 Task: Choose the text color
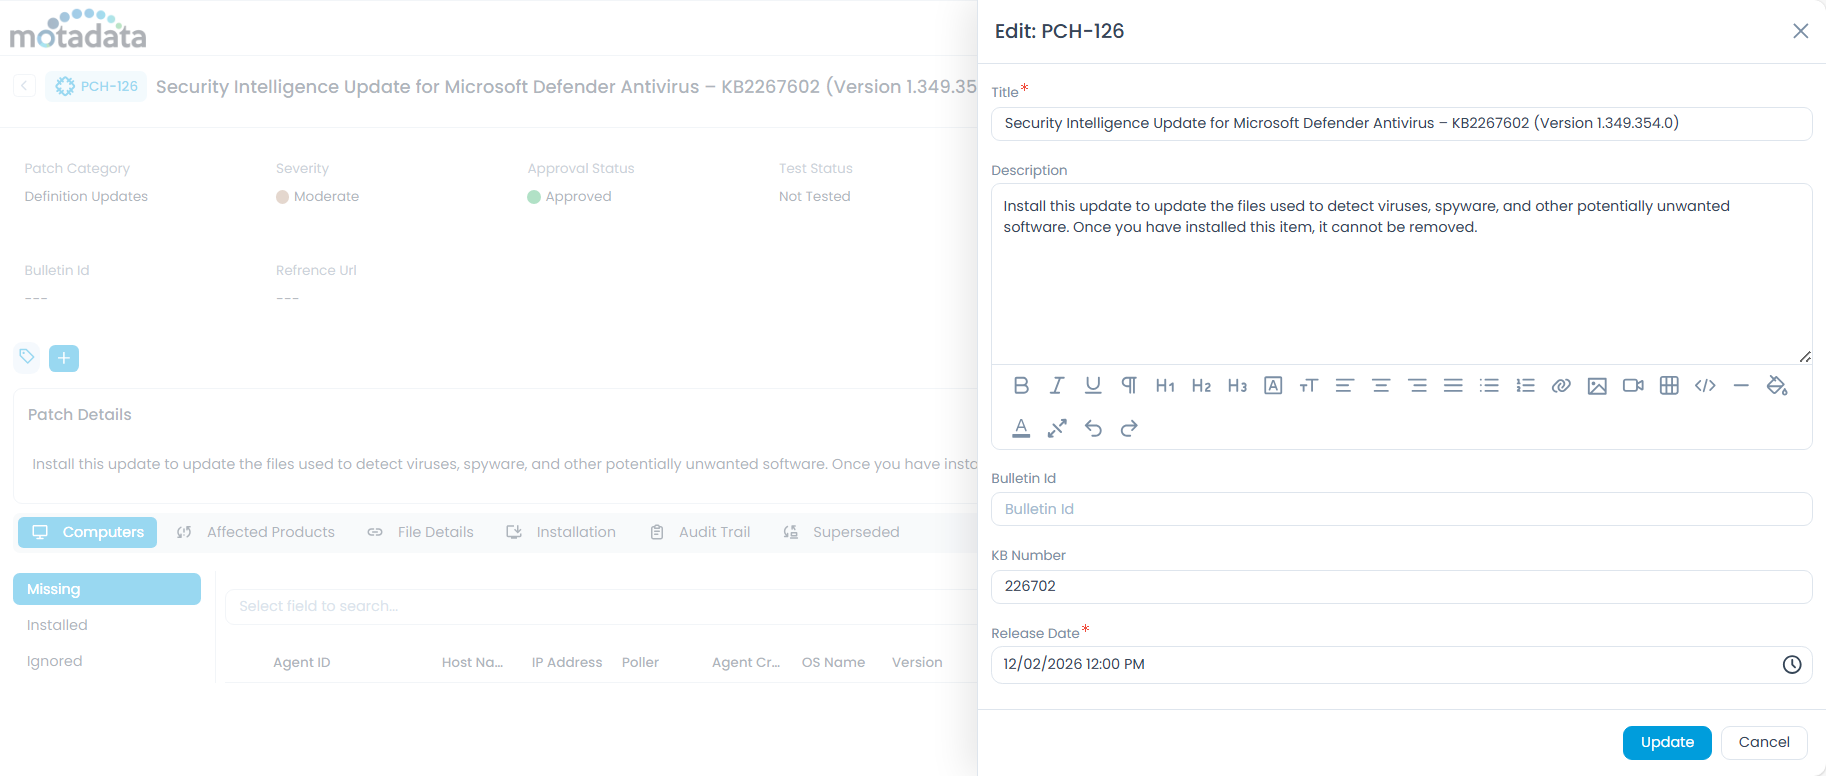pyautogui.click(x=1021, y=429)
